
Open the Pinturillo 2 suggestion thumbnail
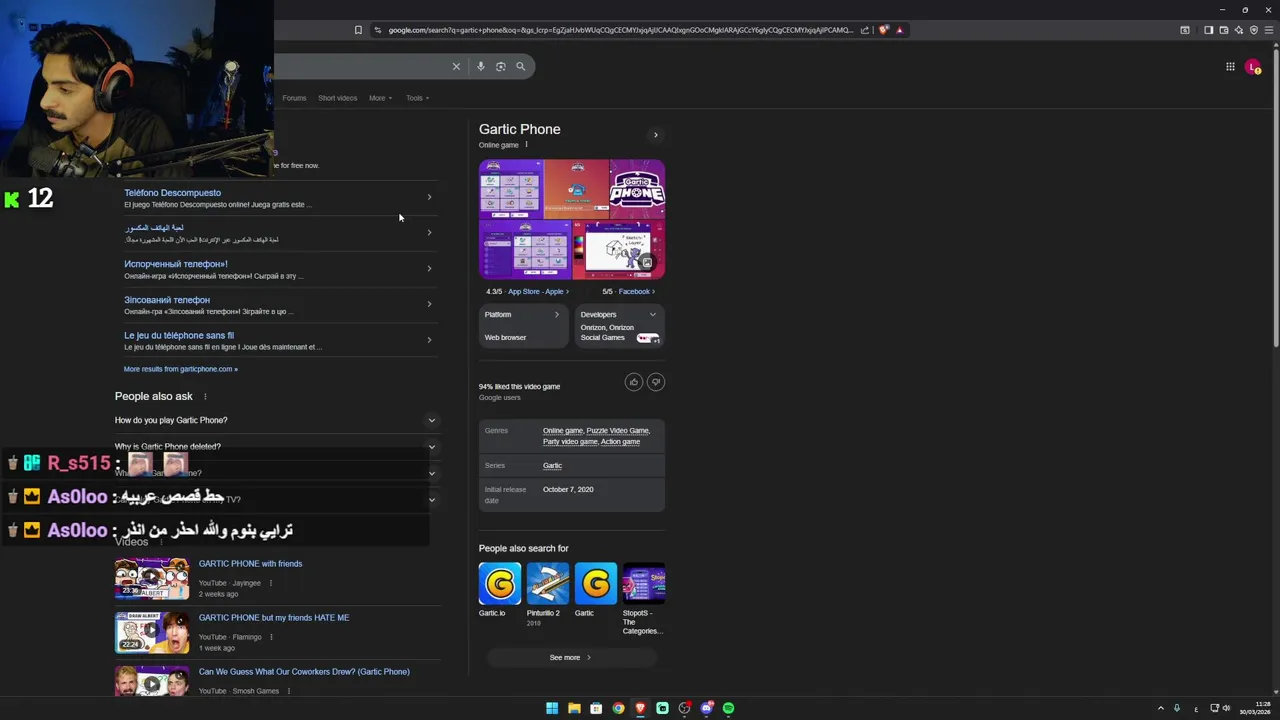pyautogui.click(x=548, y=584)
